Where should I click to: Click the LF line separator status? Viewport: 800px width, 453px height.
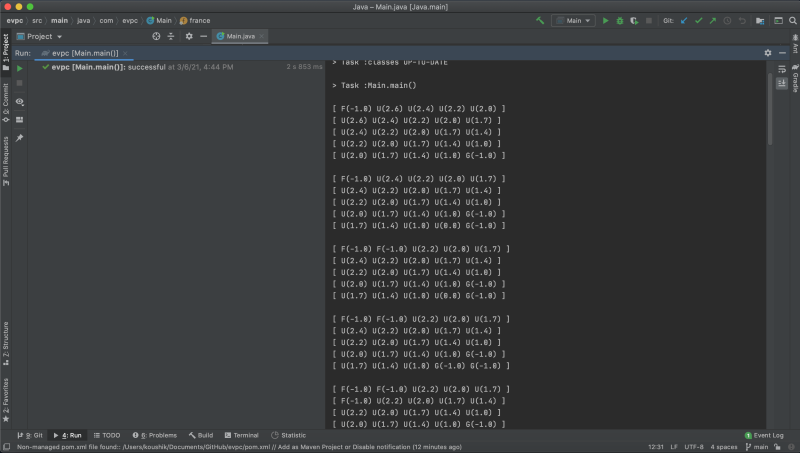674,447
